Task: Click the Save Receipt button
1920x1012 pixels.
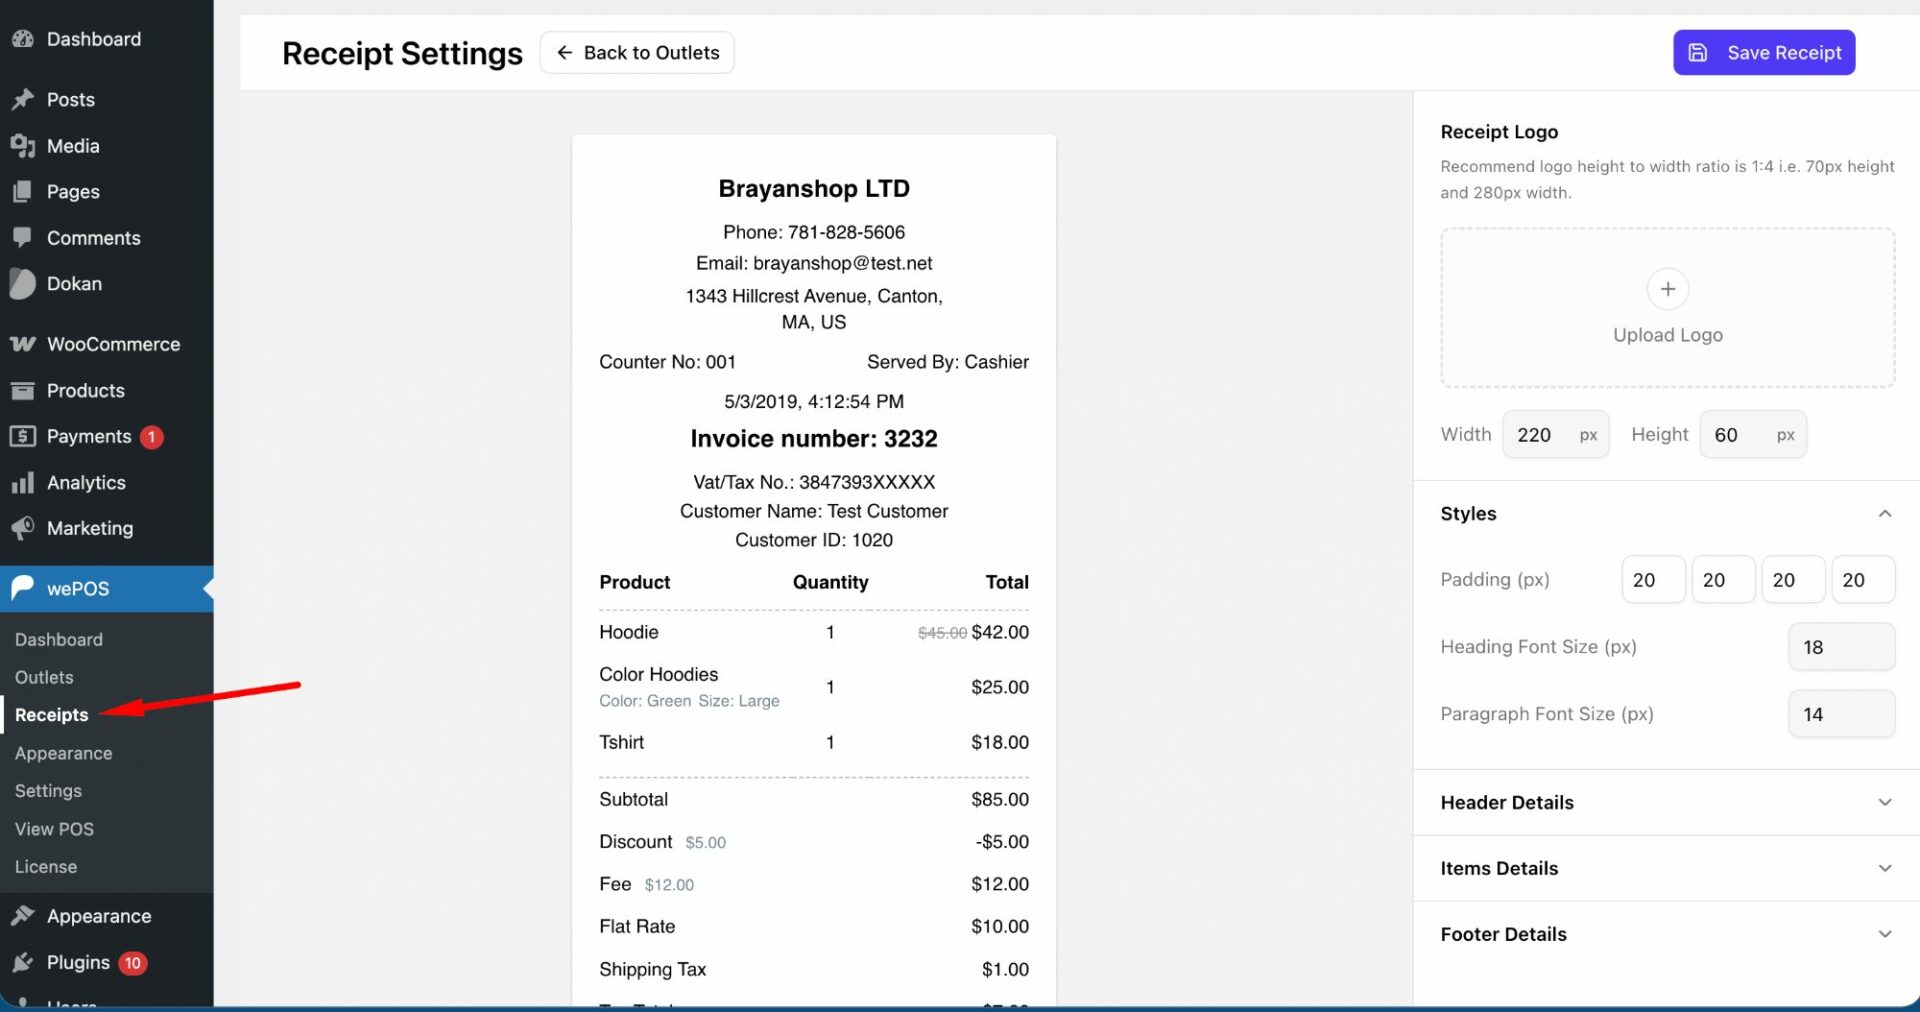Action: (x=1764, y=53)
